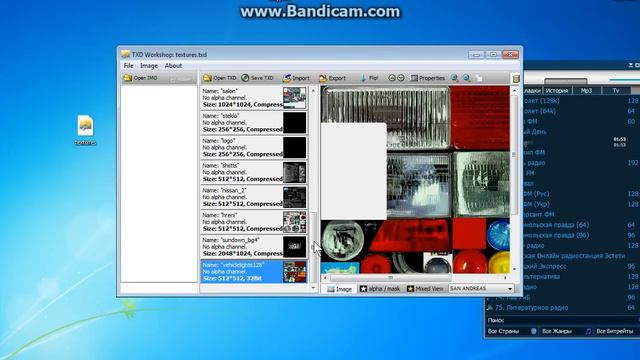
Task: Open the Image menu
Action: tap(149, 66)
